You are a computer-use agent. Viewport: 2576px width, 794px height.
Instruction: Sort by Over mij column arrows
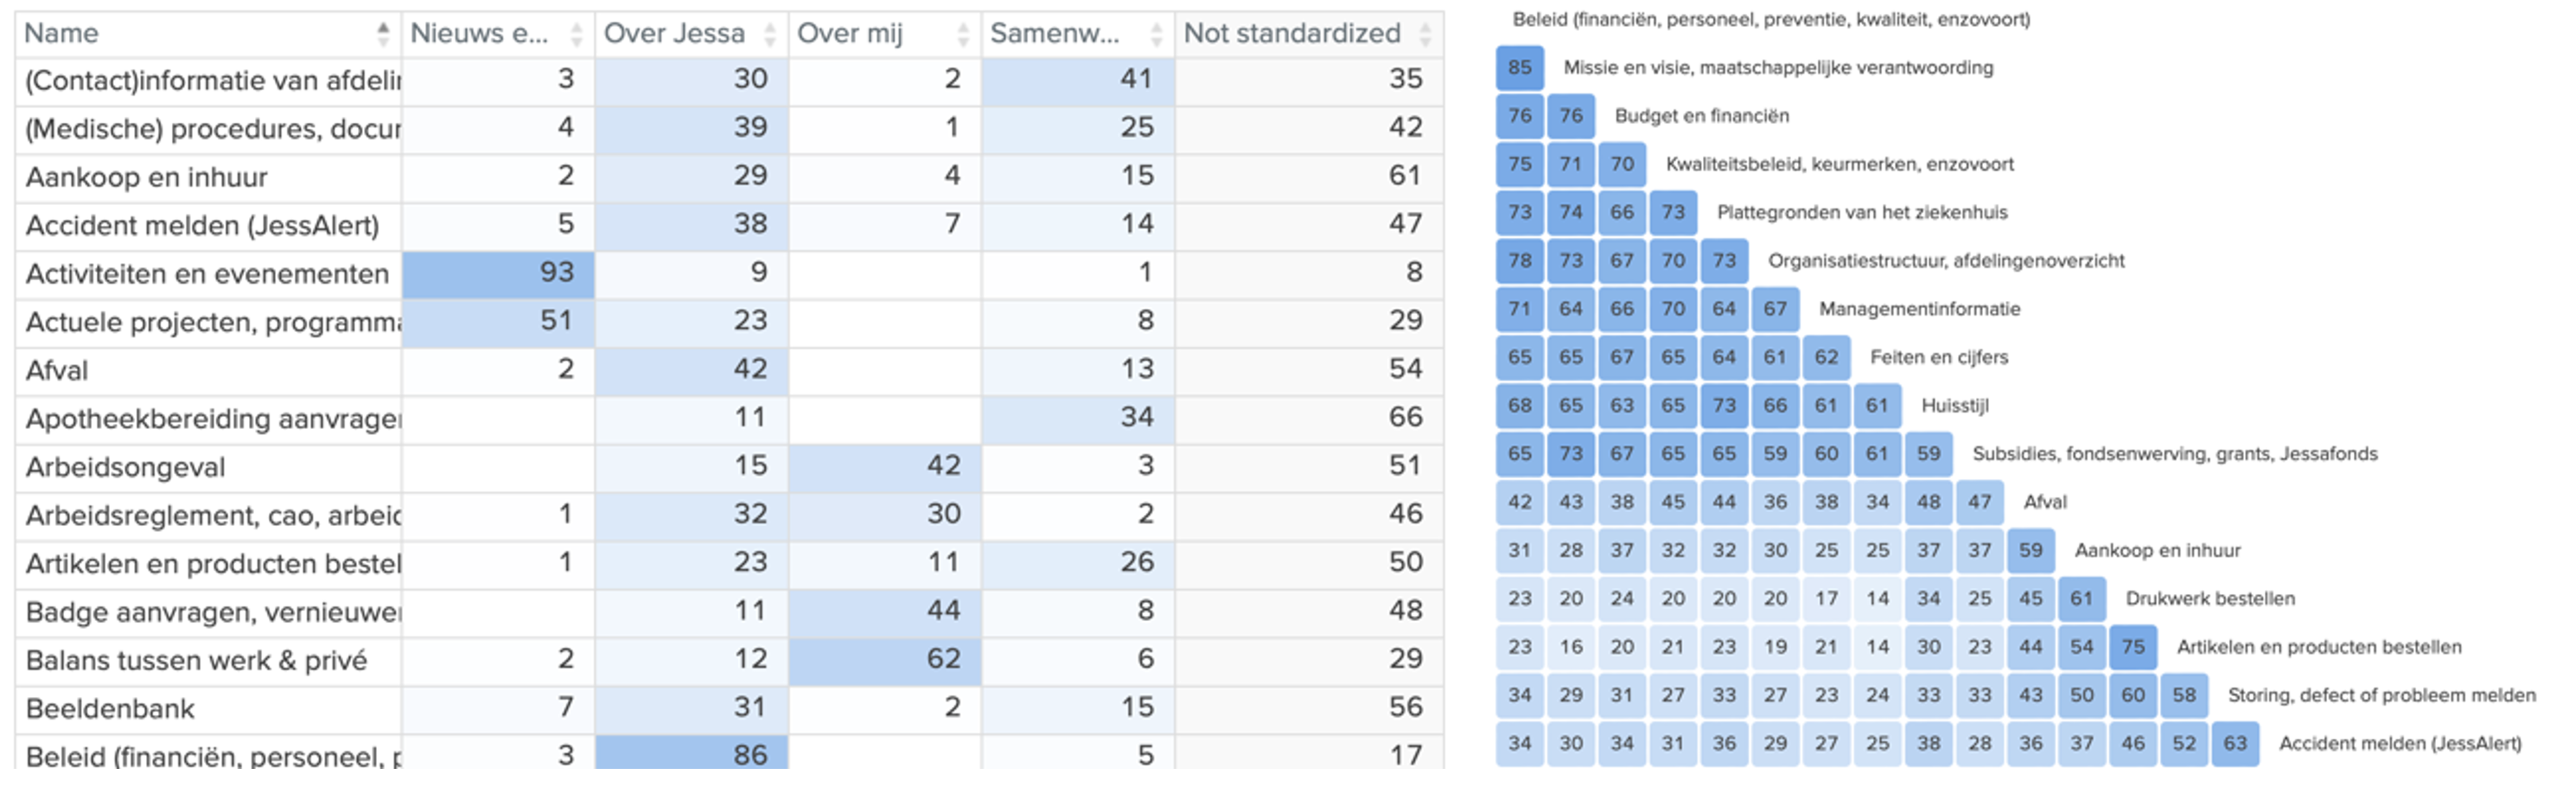(963, 34)
